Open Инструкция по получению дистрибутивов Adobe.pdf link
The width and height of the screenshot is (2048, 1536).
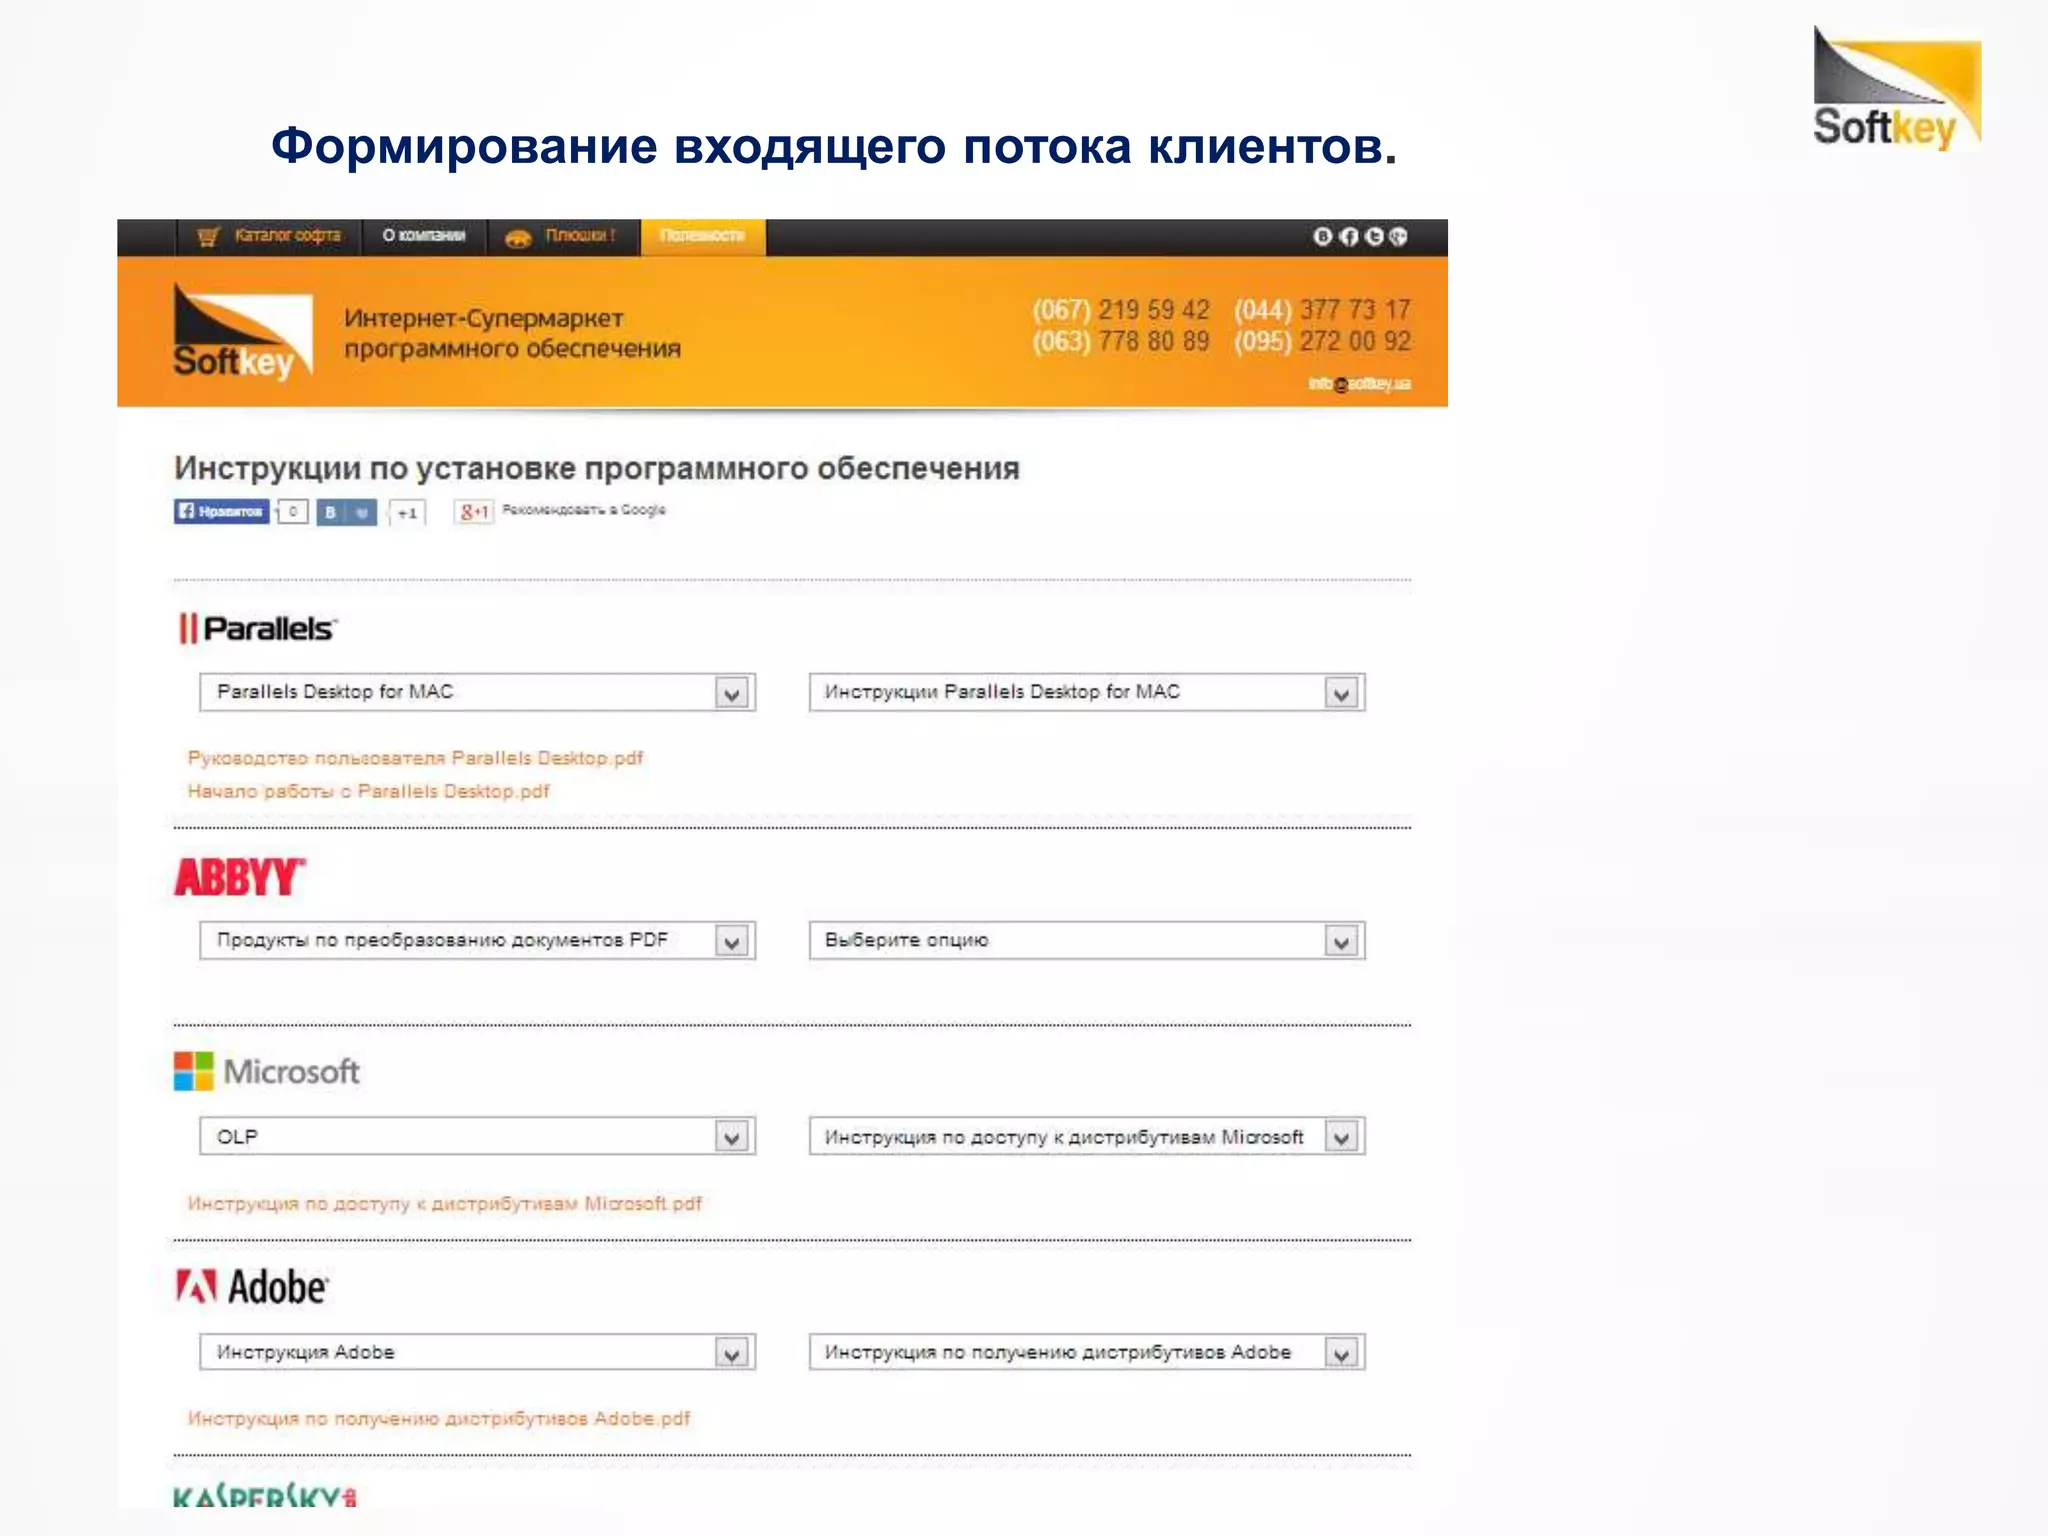(x=439, y=1418)
